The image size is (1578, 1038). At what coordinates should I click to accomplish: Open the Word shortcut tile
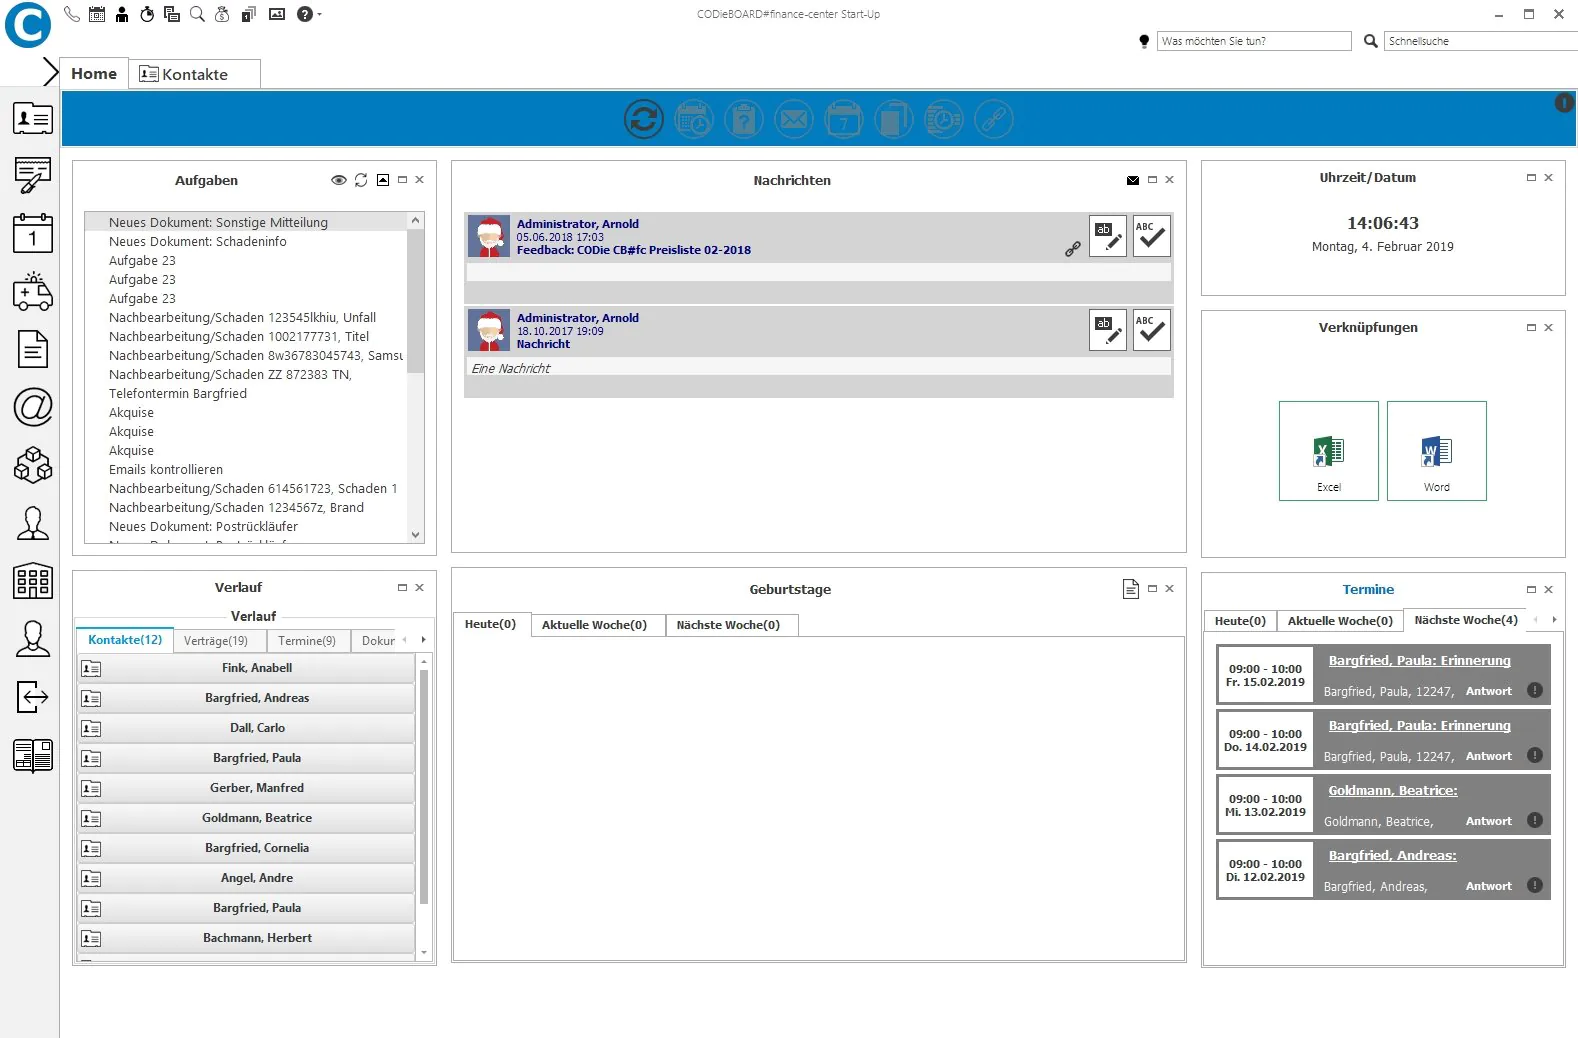click(x=1436, y=451)
